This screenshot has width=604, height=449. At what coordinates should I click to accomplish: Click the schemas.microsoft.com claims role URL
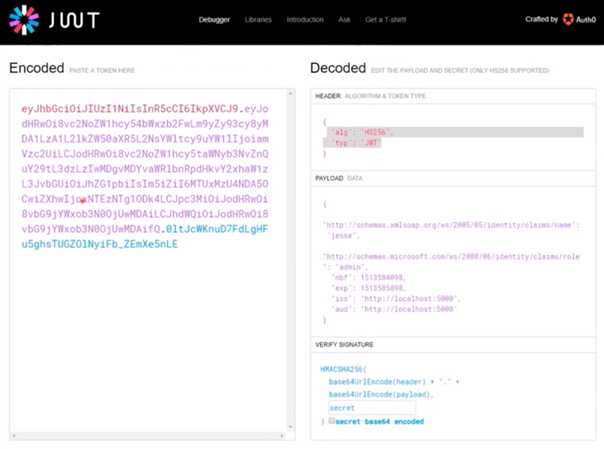451,256
